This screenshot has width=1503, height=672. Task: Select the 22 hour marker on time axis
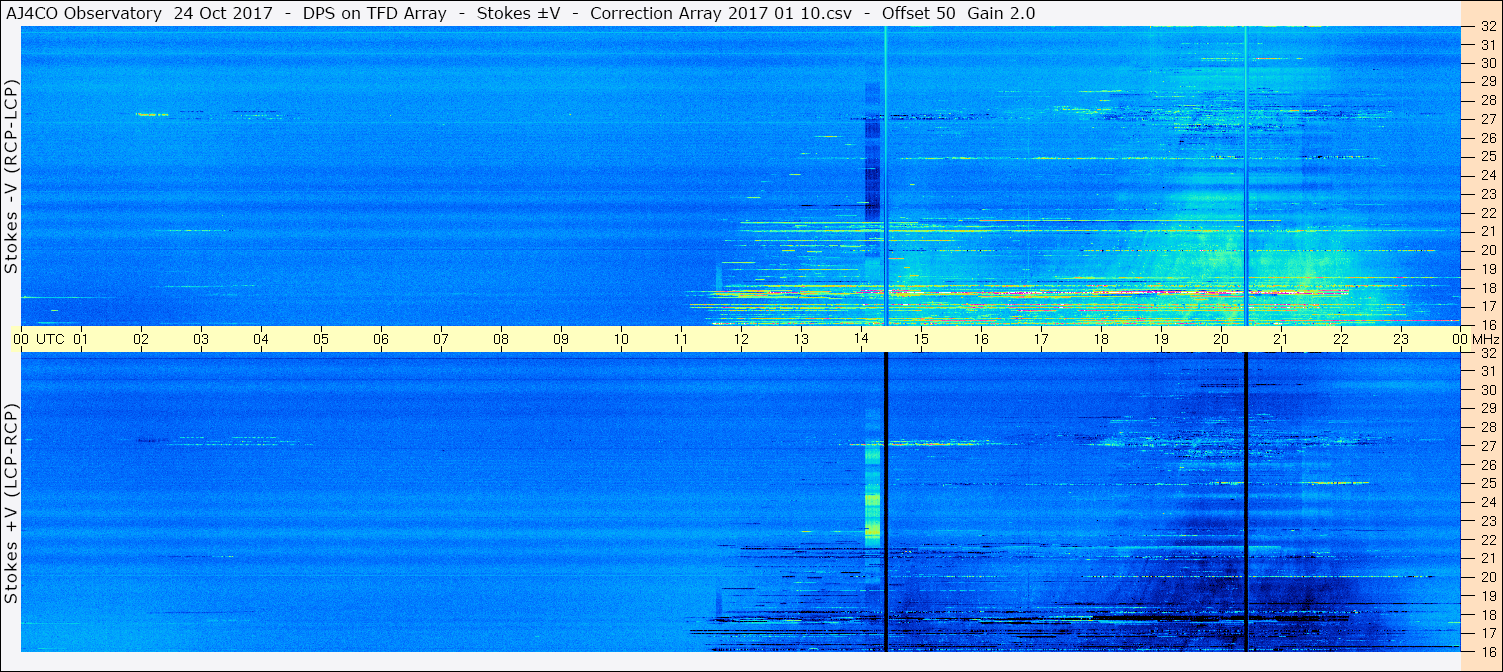pos(1341,339)
